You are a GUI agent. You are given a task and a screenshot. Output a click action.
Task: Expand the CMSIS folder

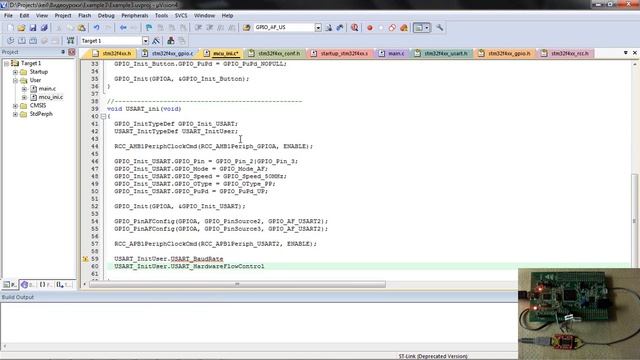(x=15, y=106)
